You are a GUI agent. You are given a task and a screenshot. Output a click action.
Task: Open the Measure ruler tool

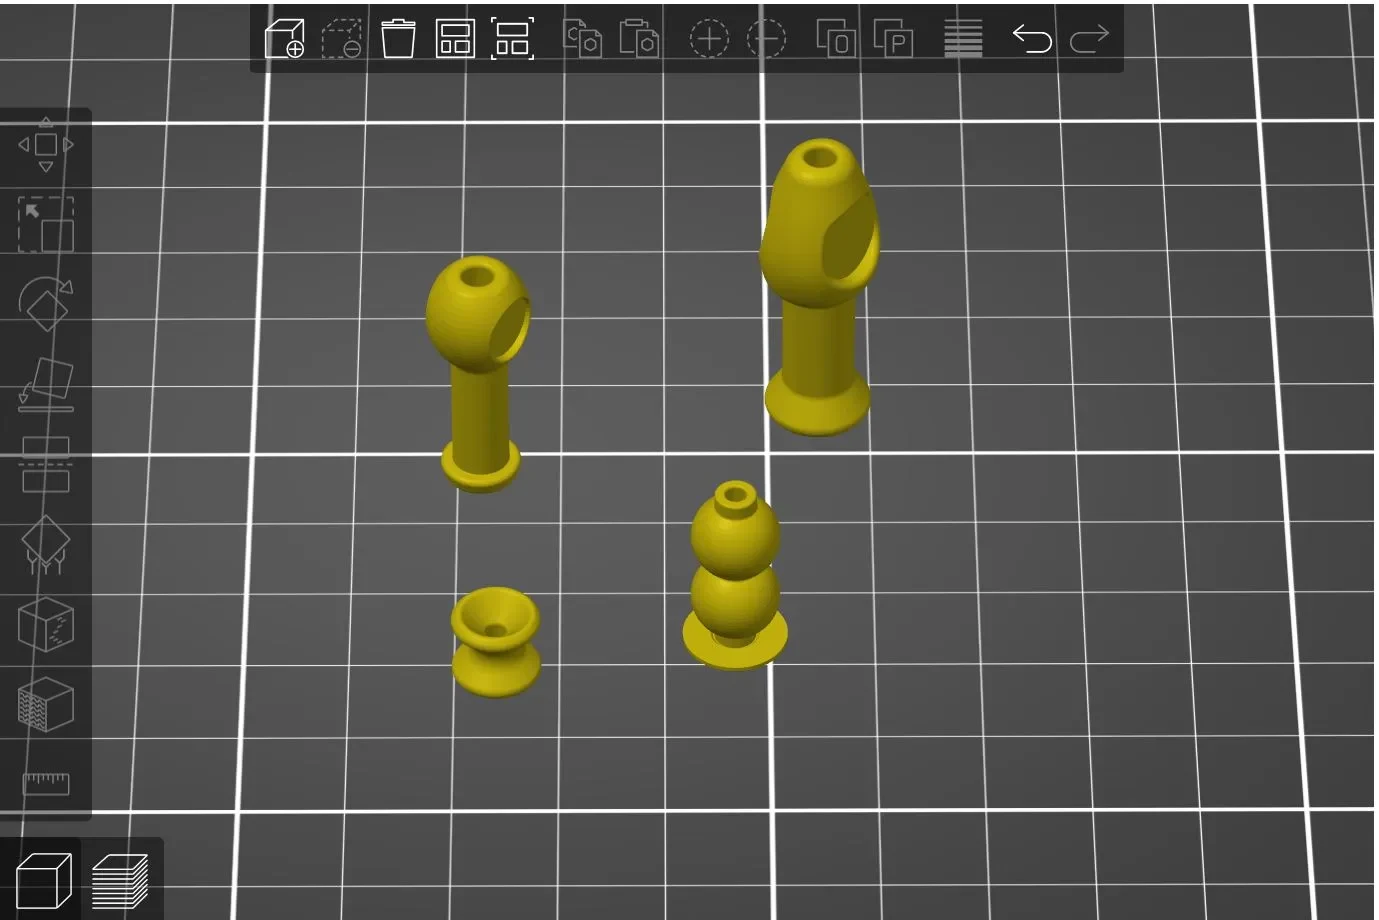pyautogui.click(x=46, y=783)
